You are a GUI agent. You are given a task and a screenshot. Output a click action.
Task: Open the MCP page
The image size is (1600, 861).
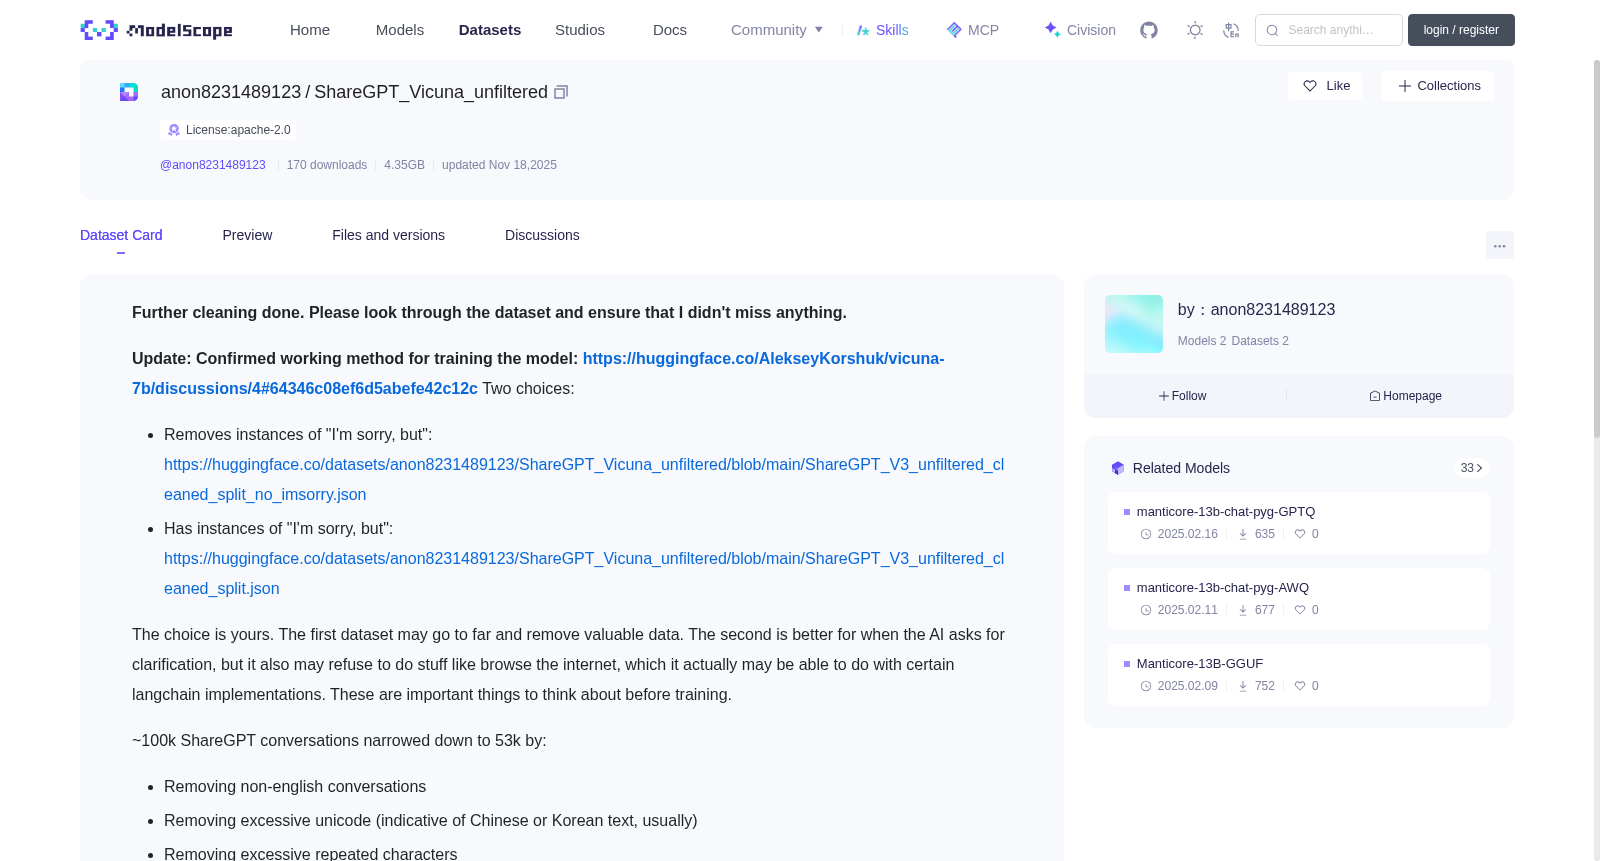coord(972,30)
